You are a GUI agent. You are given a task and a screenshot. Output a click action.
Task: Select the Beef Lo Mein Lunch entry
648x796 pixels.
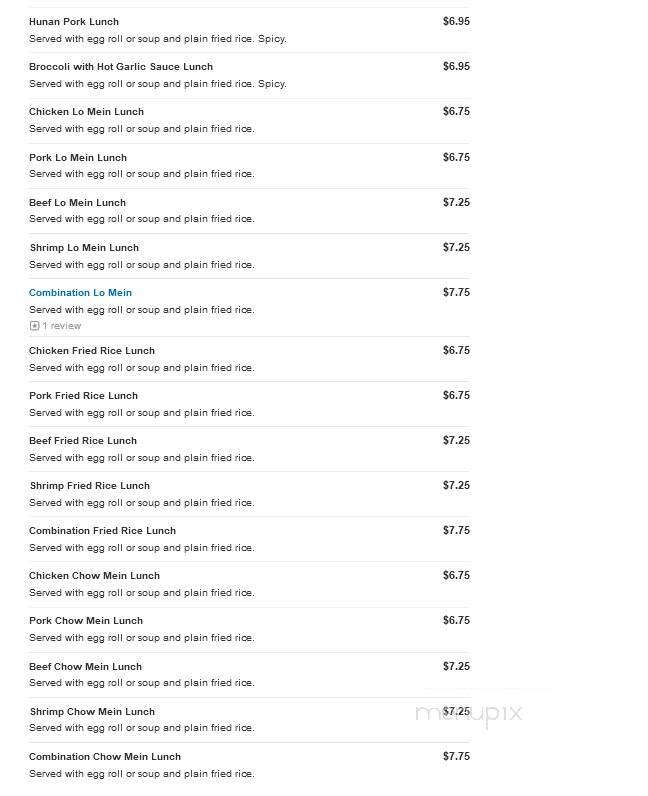coord(77,203)
